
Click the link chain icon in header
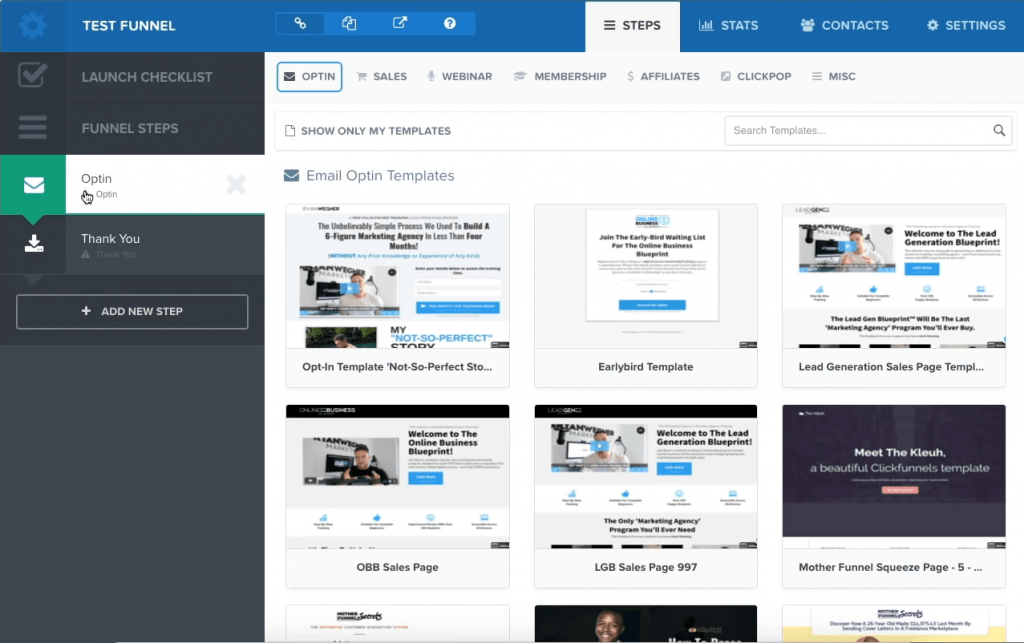[300, 24]
